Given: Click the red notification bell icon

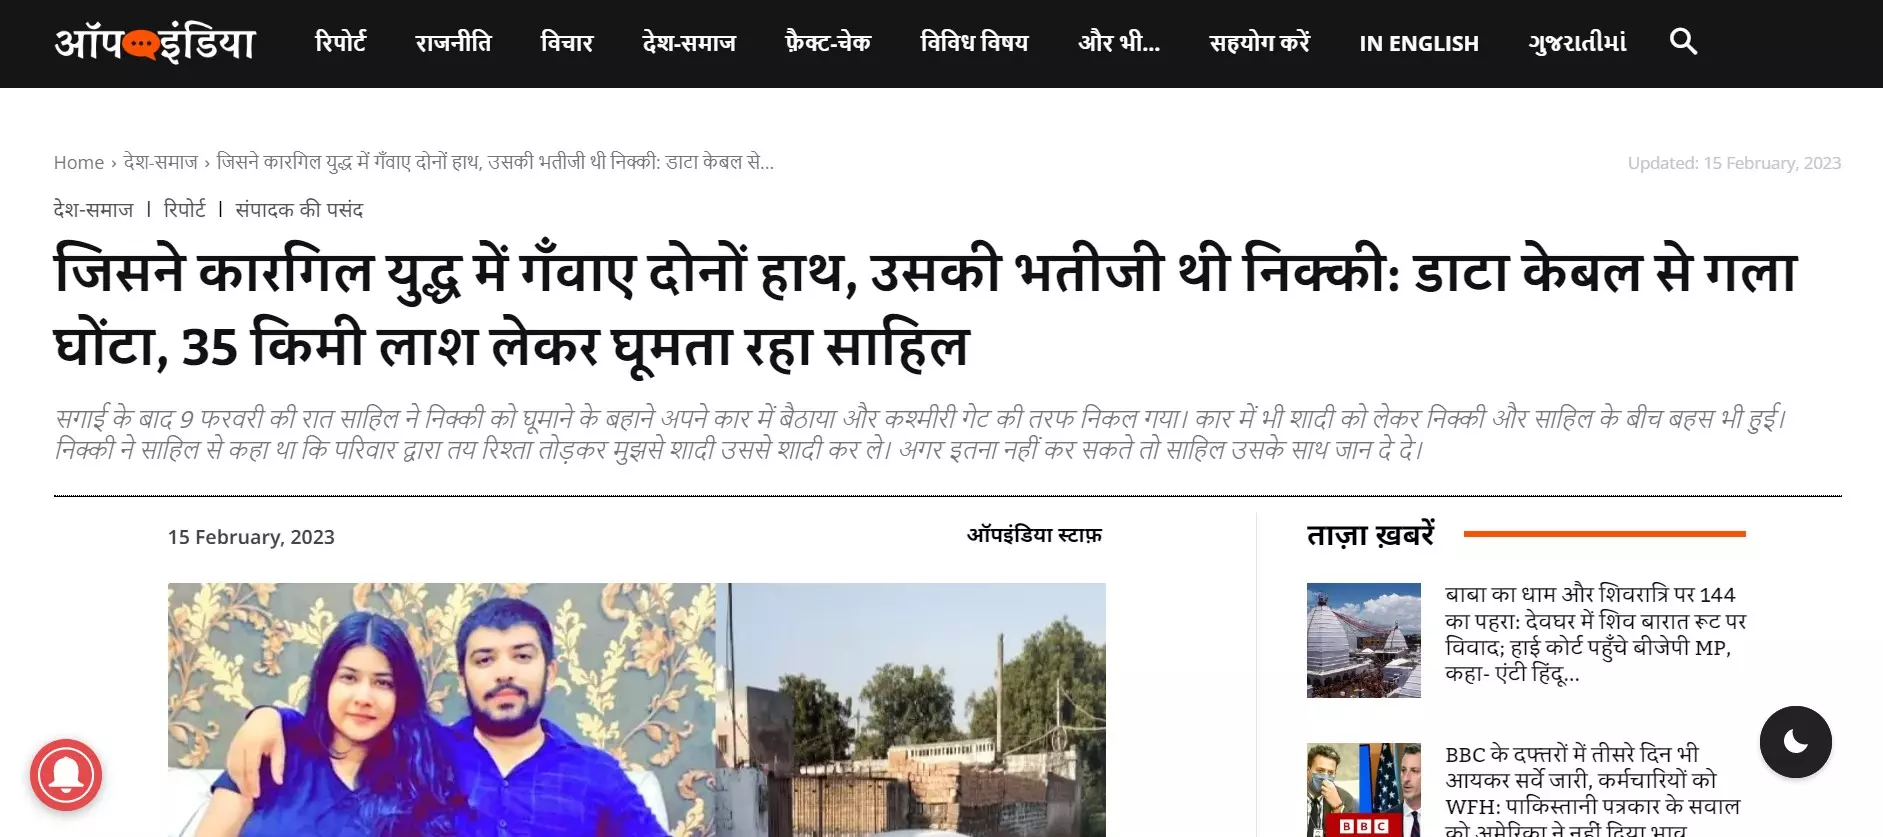Looking at the screenshot, I should coord(66,775).
